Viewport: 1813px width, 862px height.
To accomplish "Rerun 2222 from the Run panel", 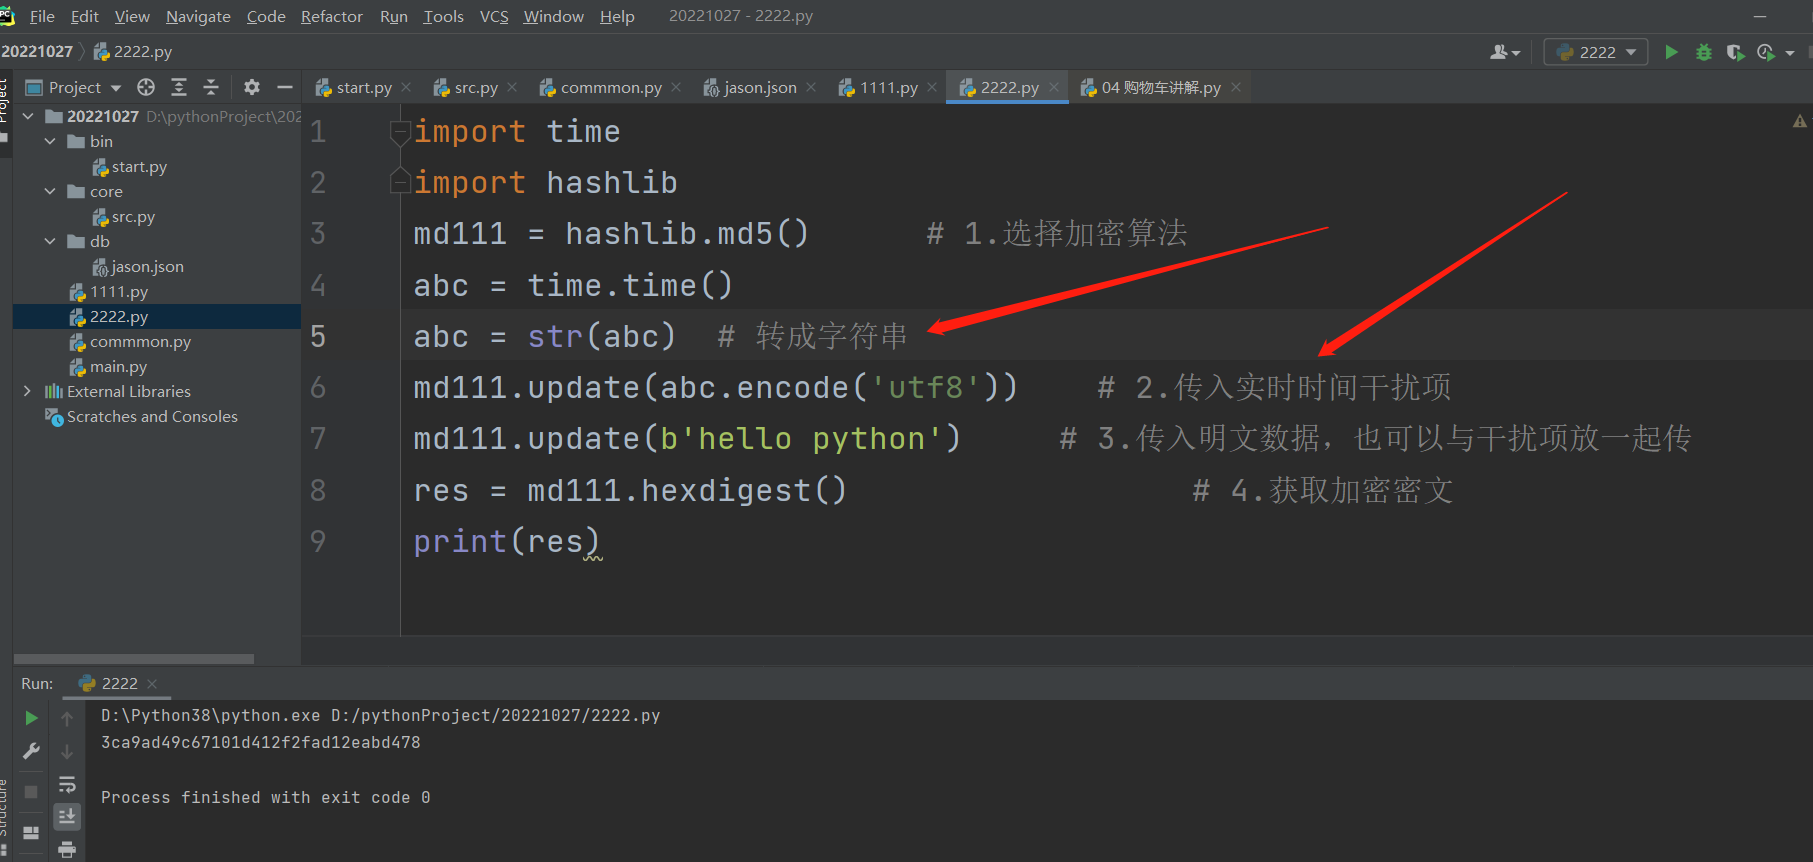I will [31, 718].
